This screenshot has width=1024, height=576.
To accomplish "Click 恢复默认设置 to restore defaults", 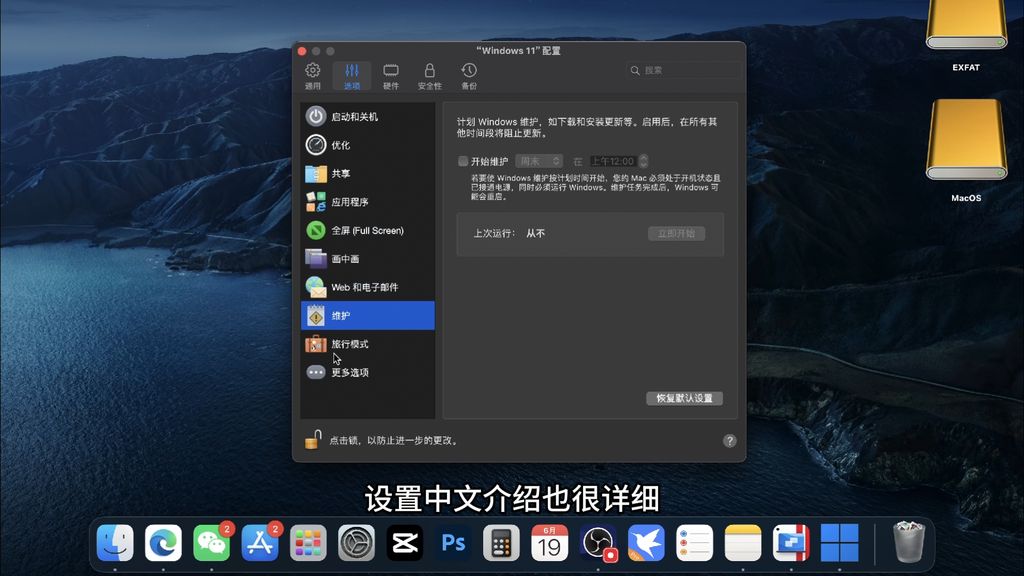I will pos(684,398).
